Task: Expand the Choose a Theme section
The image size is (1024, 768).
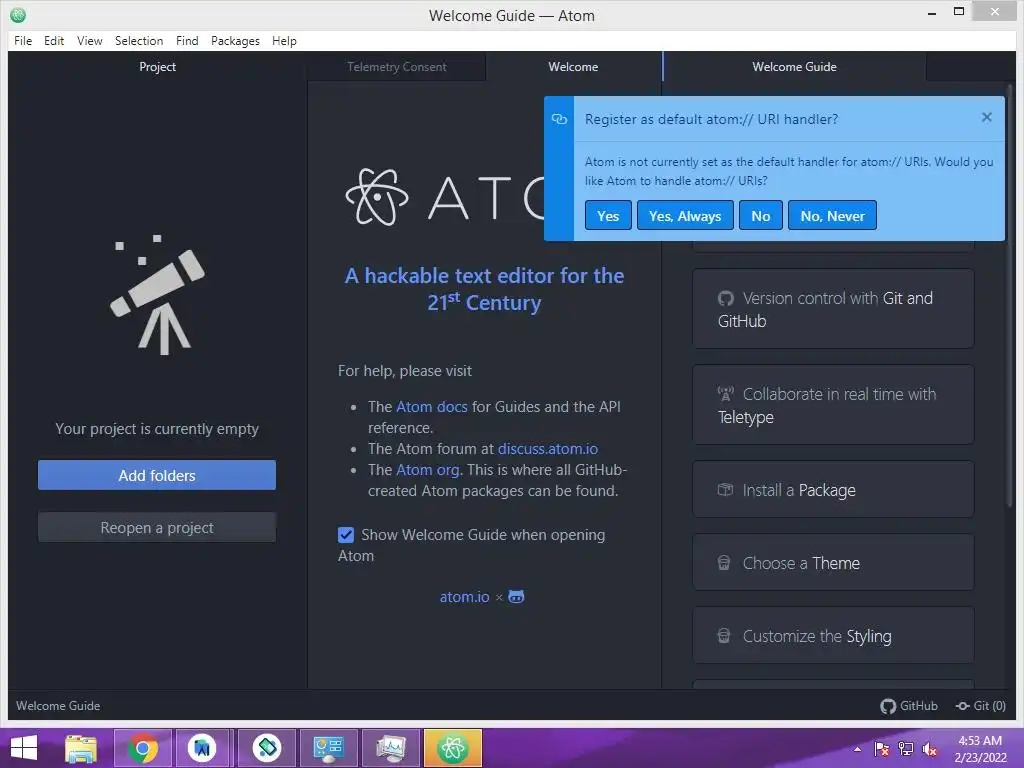Action: (833, 563)
